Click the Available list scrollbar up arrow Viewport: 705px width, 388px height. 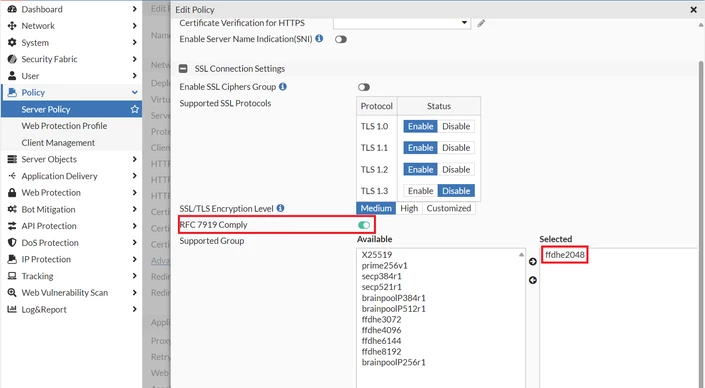tap(521, 254)
